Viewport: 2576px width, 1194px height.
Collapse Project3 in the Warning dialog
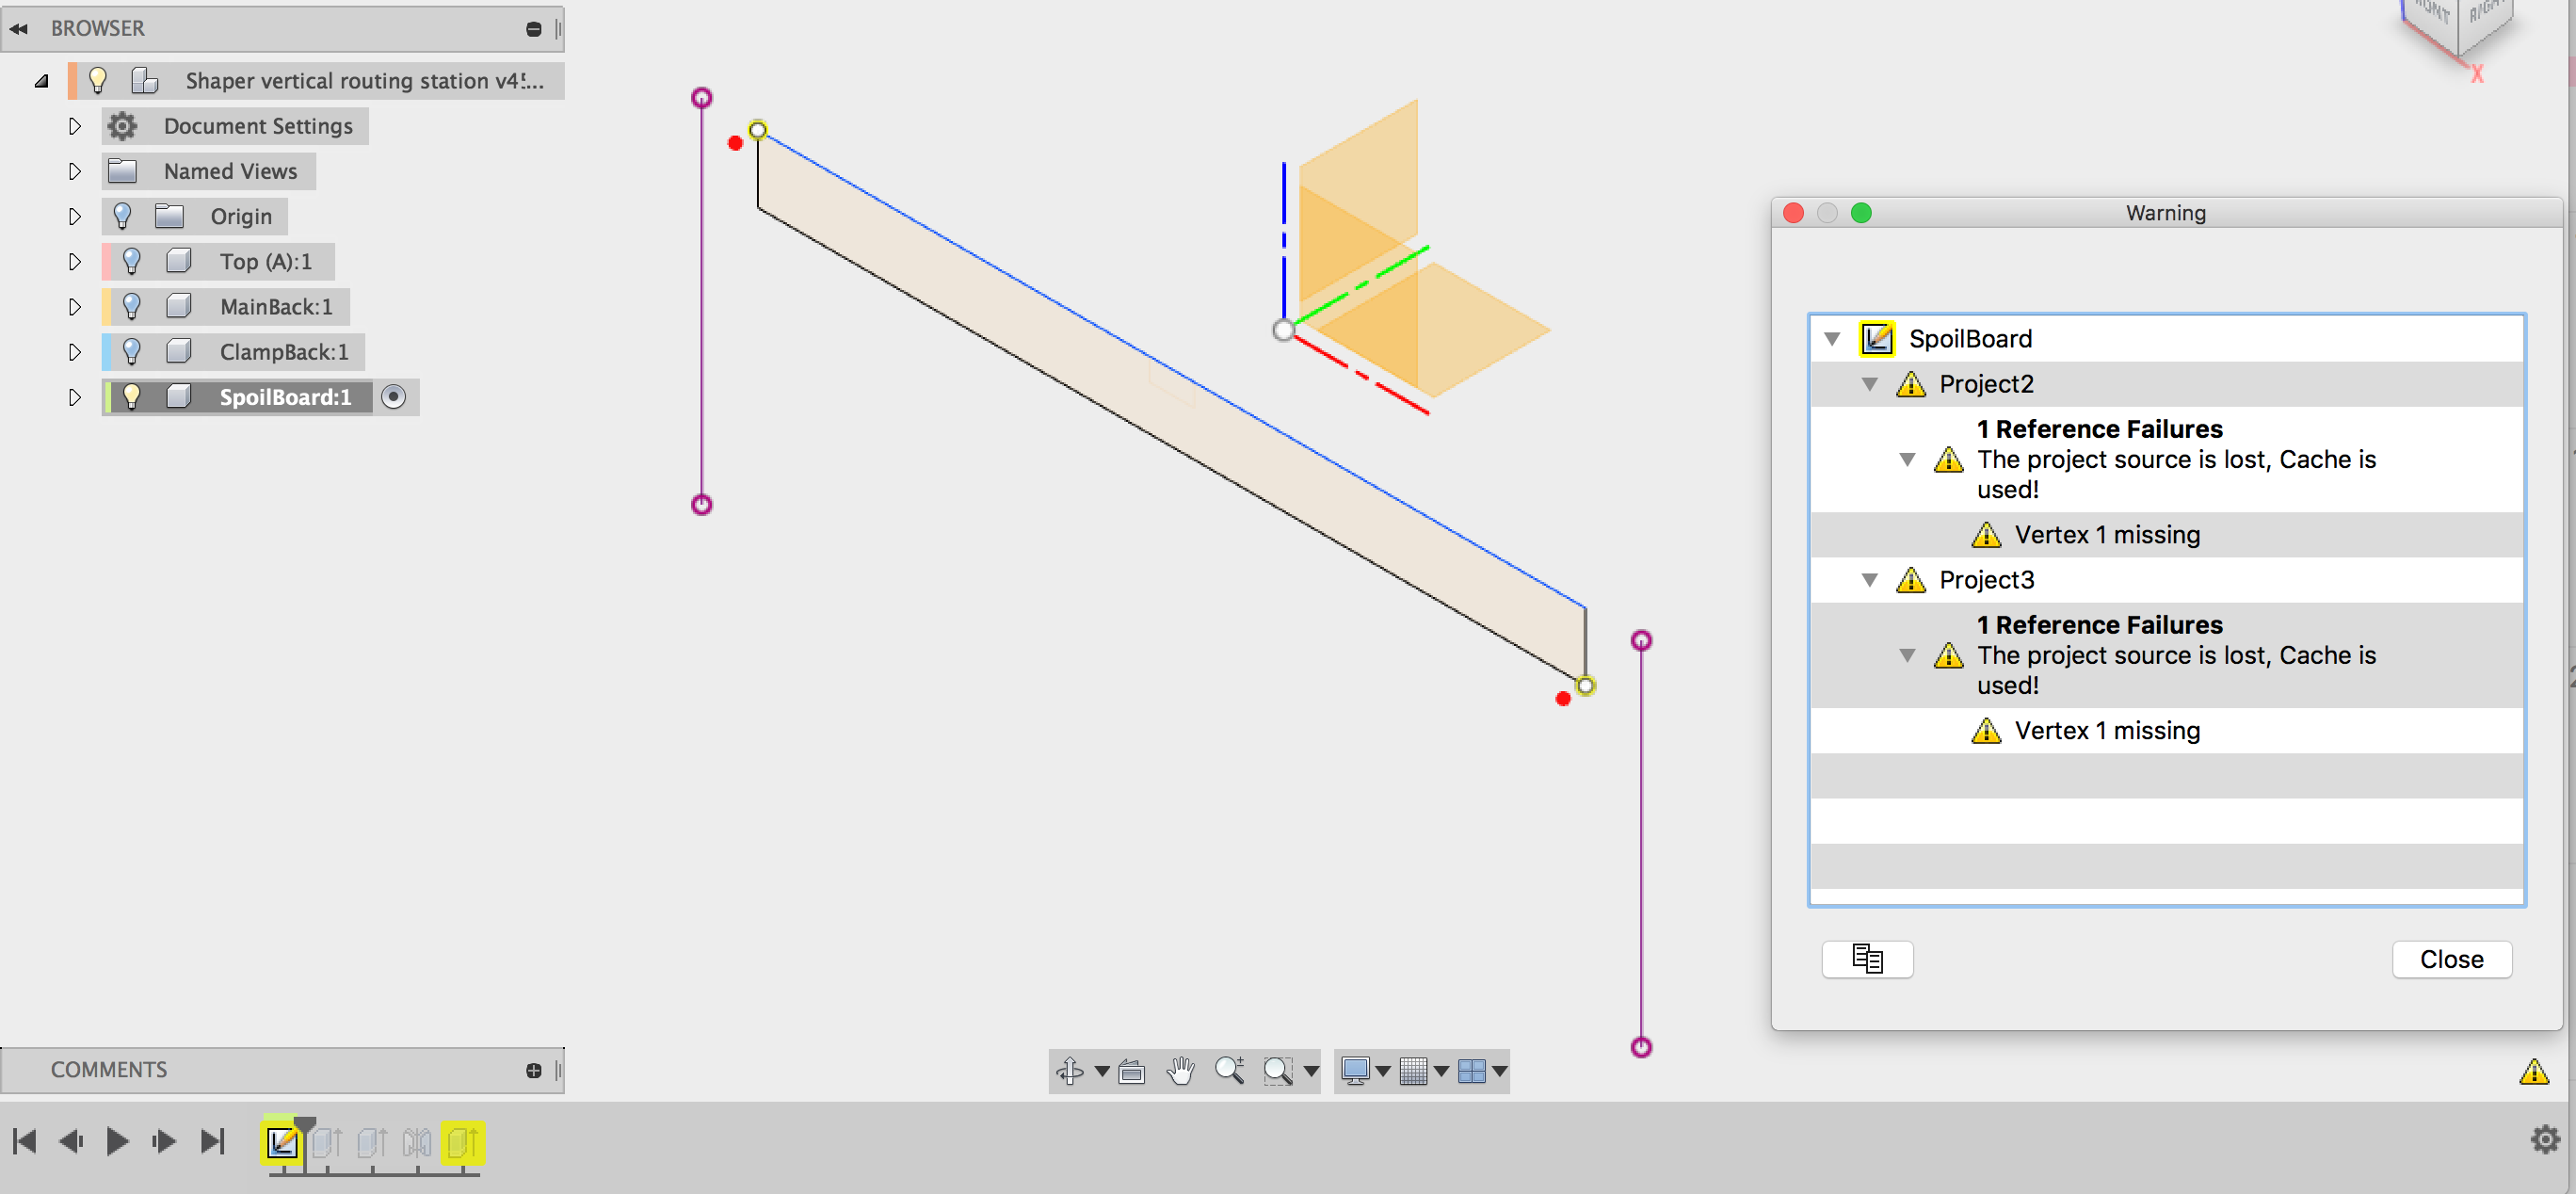pyautogui.click(x=1869, y=580)
